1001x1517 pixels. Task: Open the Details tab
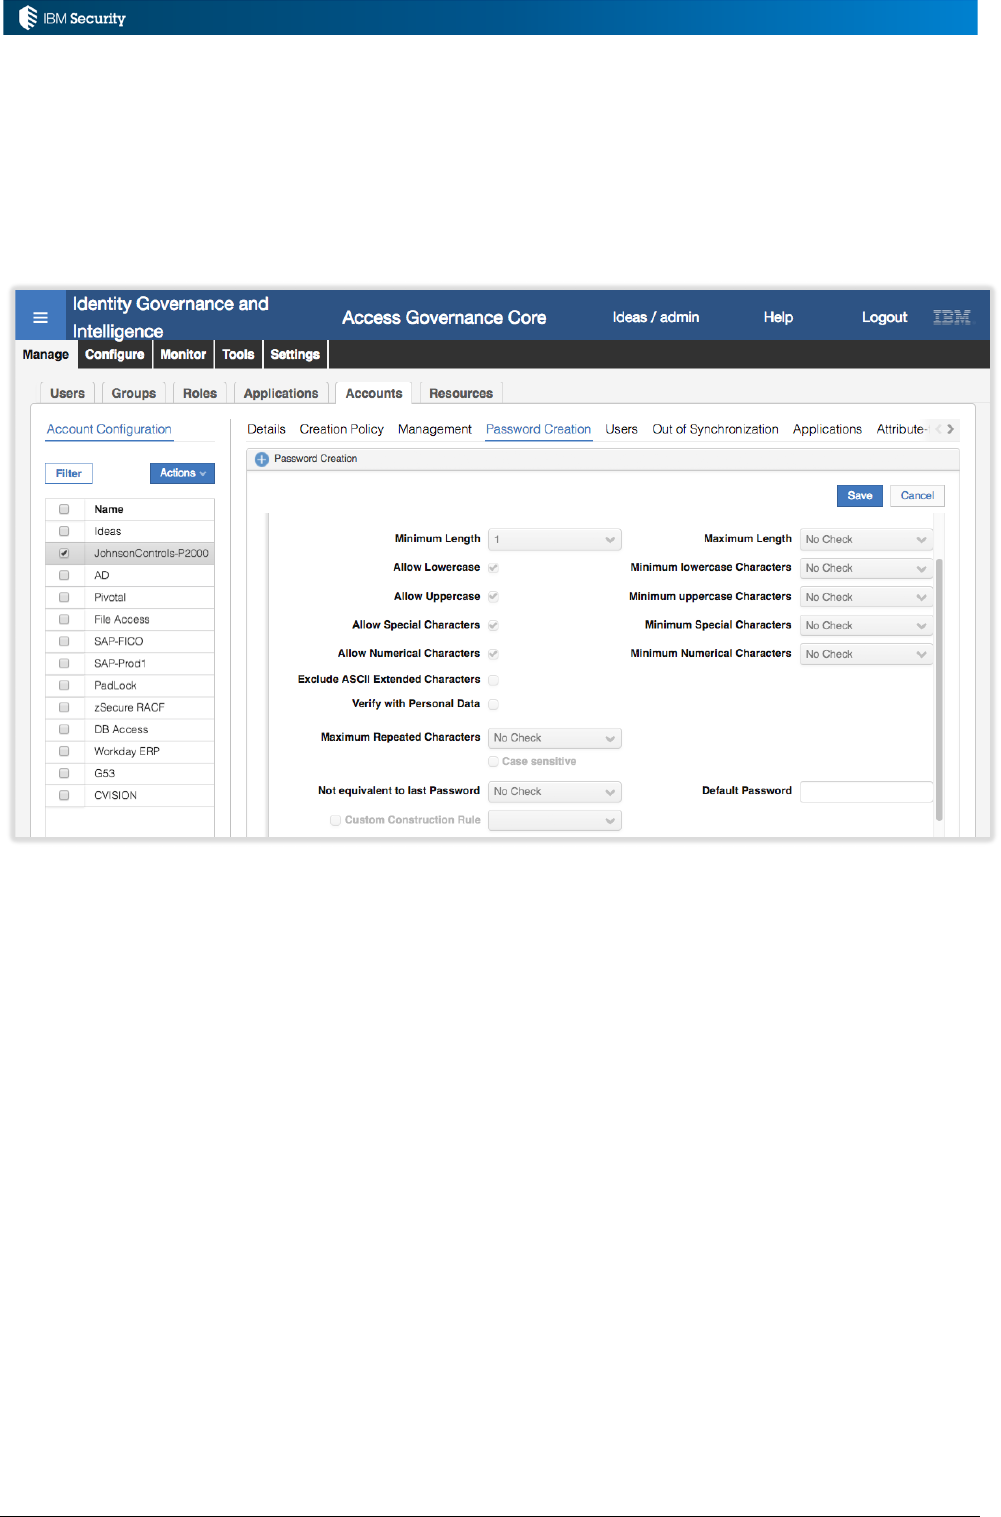266,429
